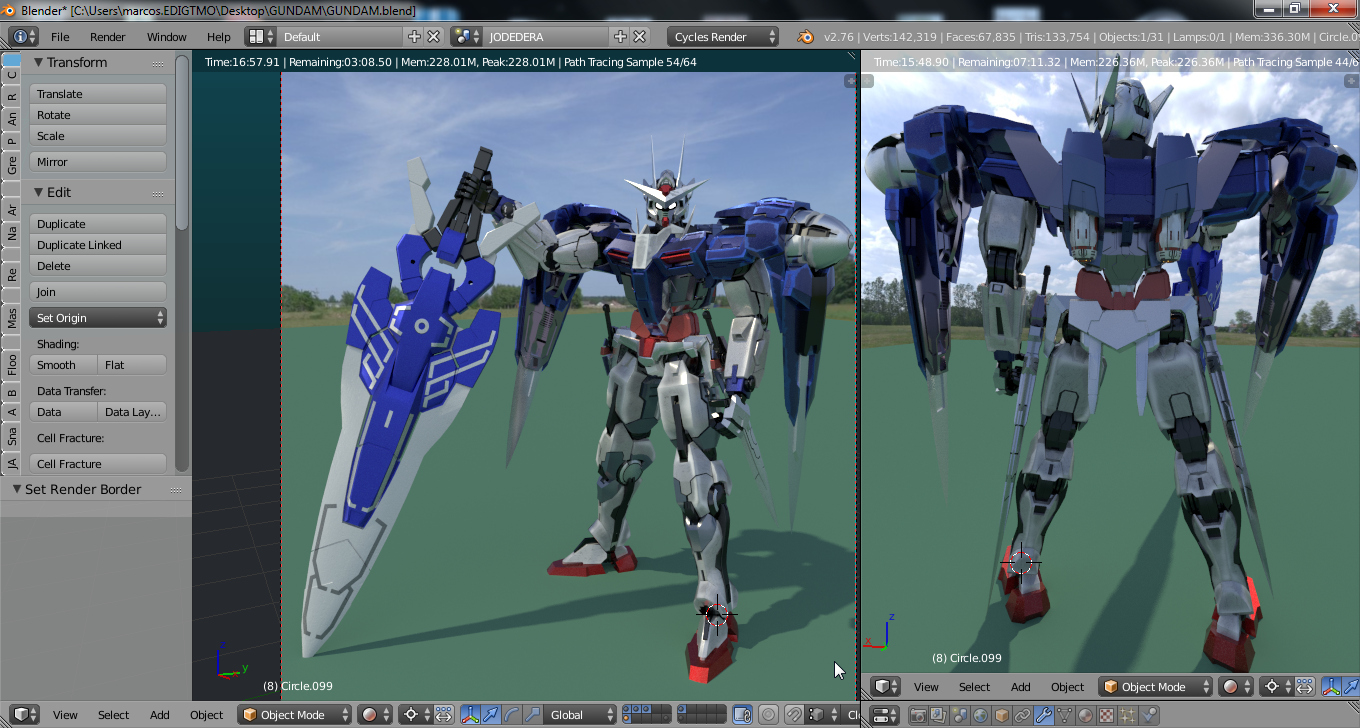Toggle proportional editing in left viewport
Image resolution: width=1360 pixels, height=728 pixels.
(x=768, y=715)
